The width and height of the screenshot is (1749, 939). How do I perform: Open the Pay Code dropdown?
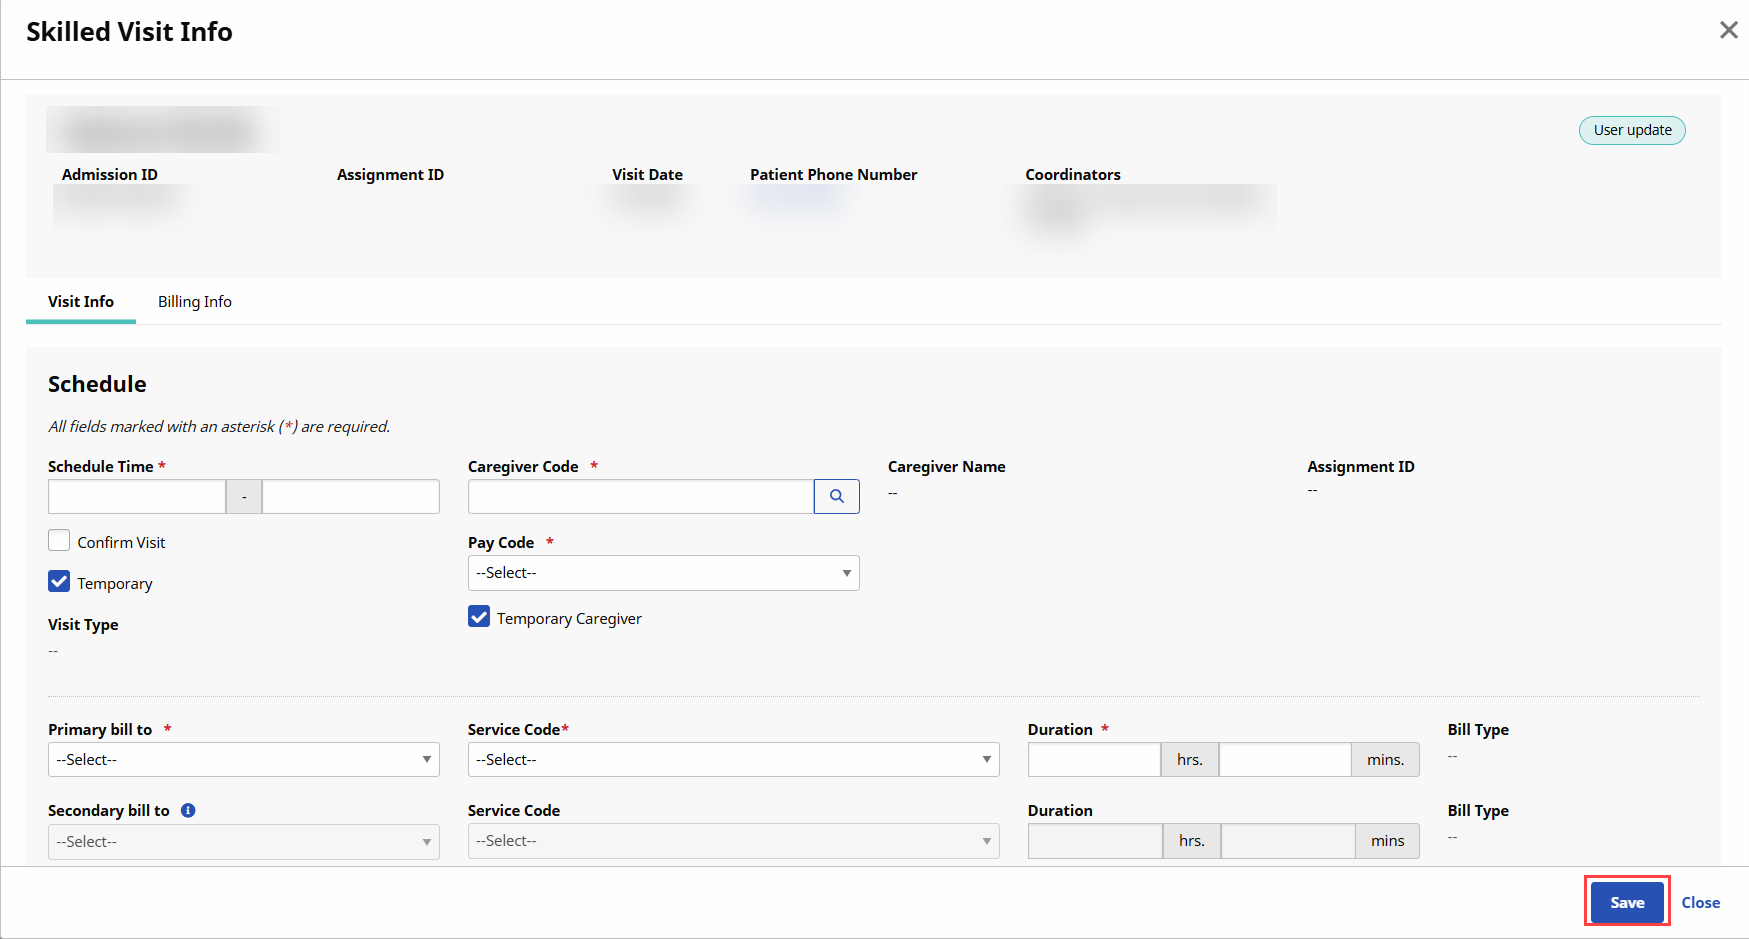663,573
